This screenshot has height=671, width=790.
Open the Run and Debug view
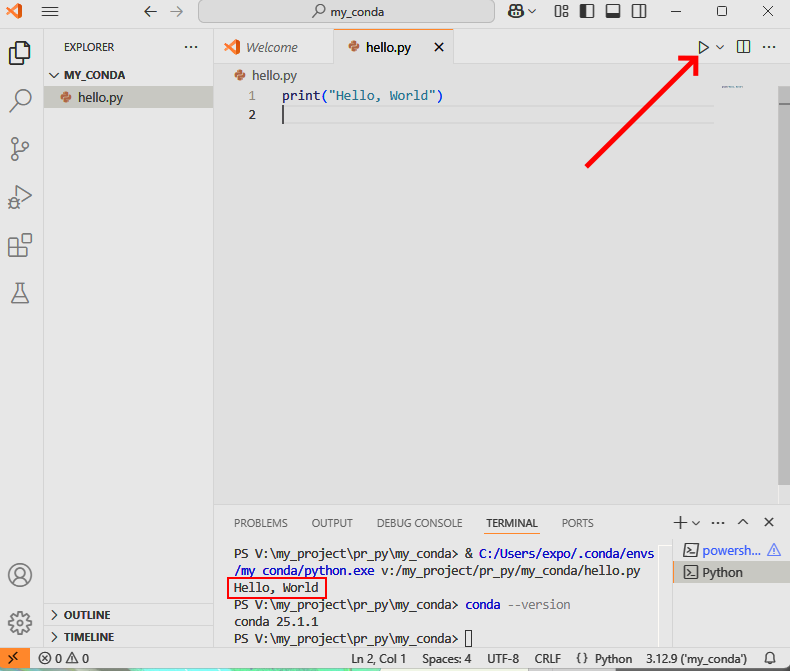[20, 197]
